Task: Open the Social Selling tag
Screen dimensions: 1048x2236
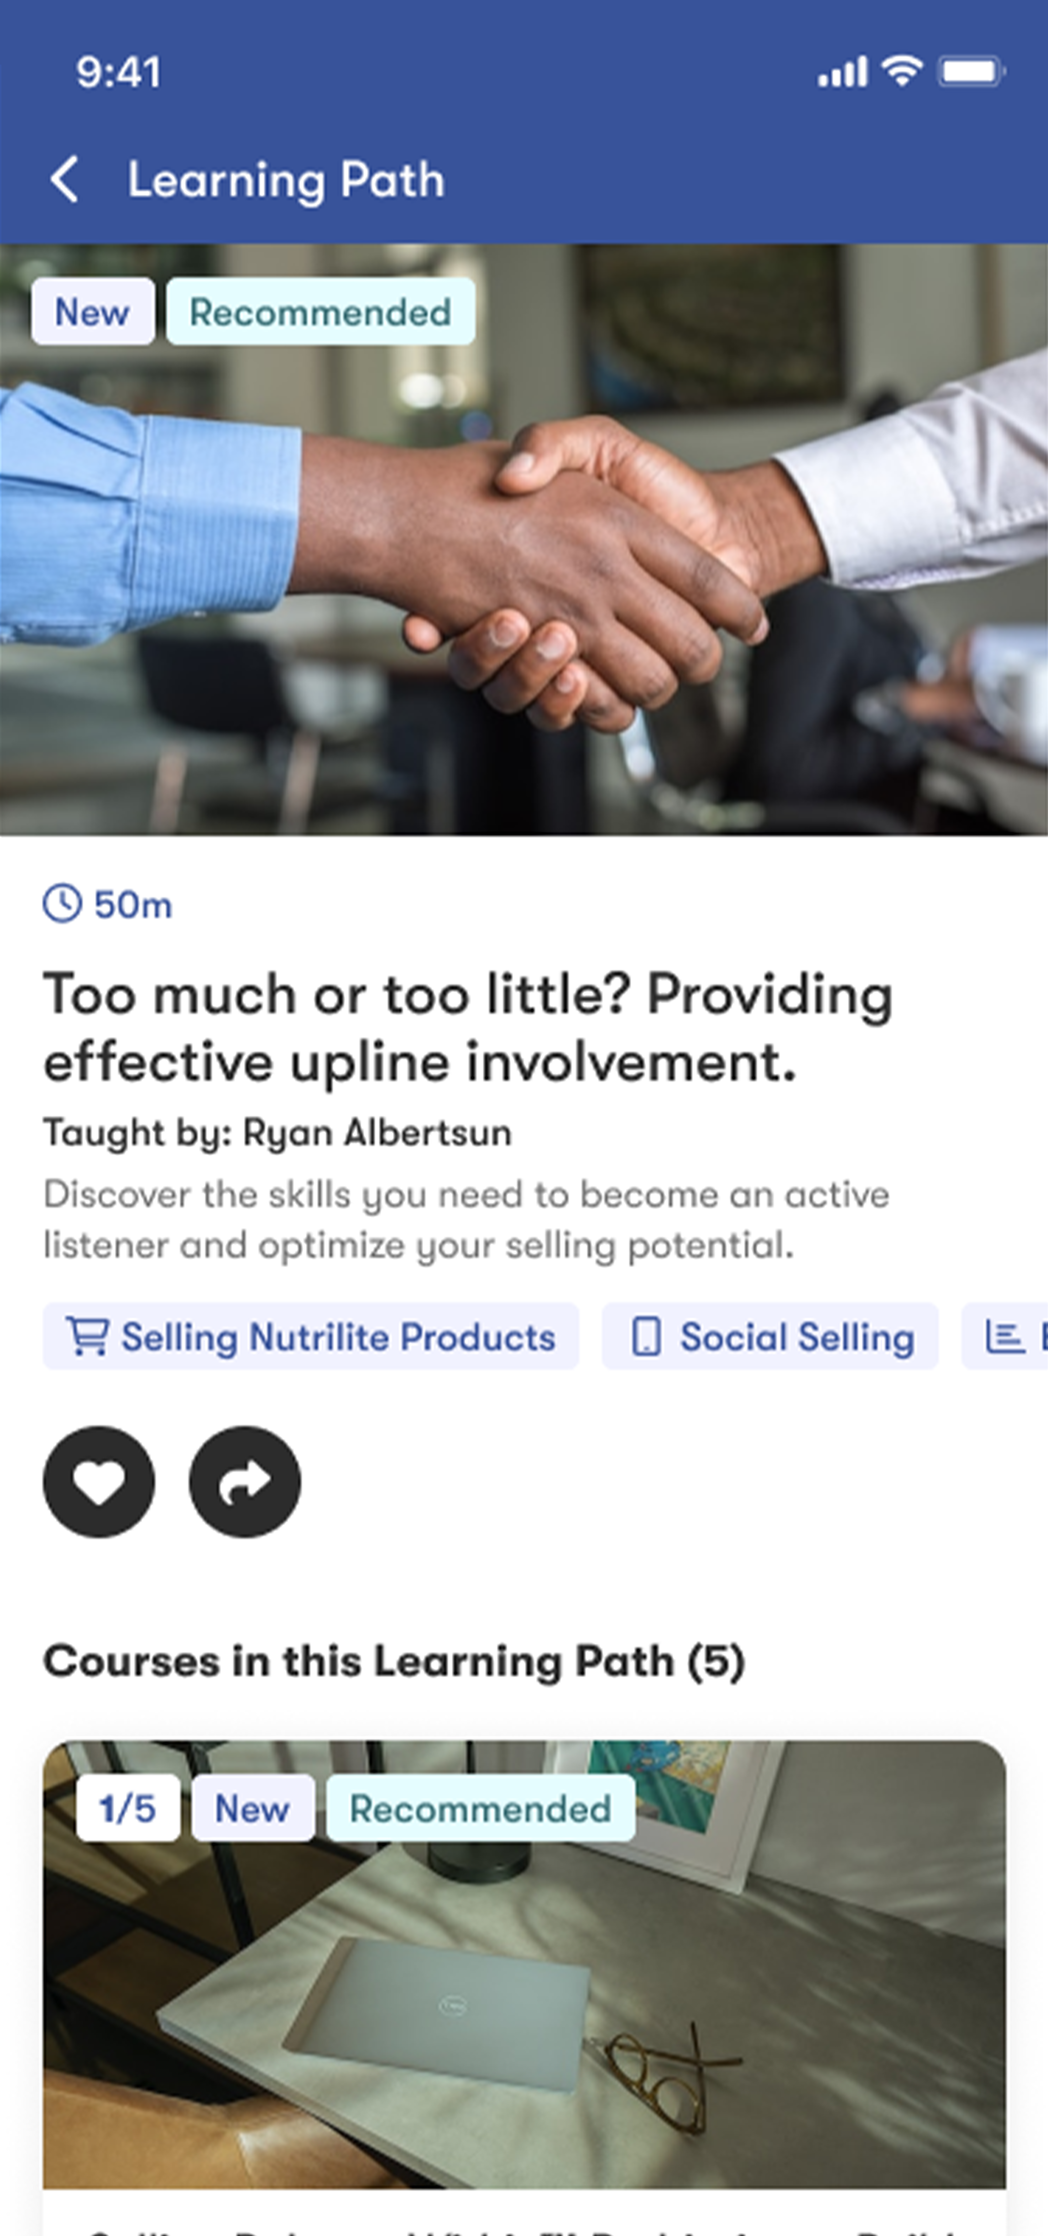Action: pos(770,1337)
